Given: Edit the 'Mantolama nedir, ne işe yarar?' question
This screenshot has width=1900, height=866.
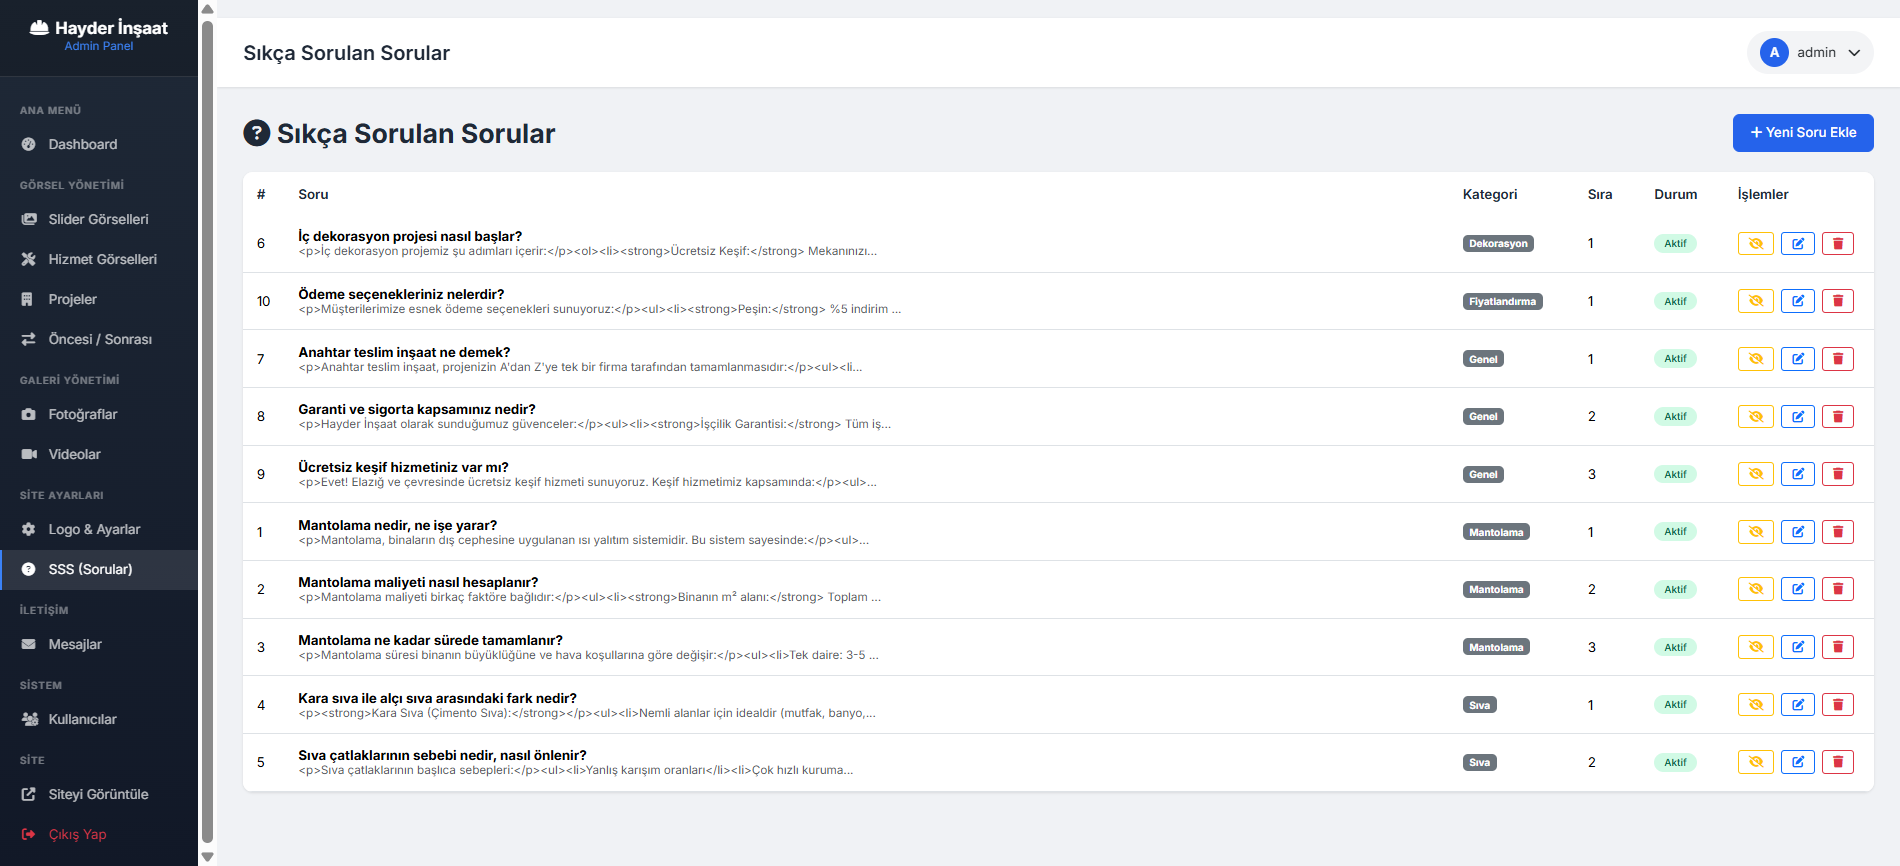Looking at the screenshot, I should pyautogui.click(x=1797, y=532).
